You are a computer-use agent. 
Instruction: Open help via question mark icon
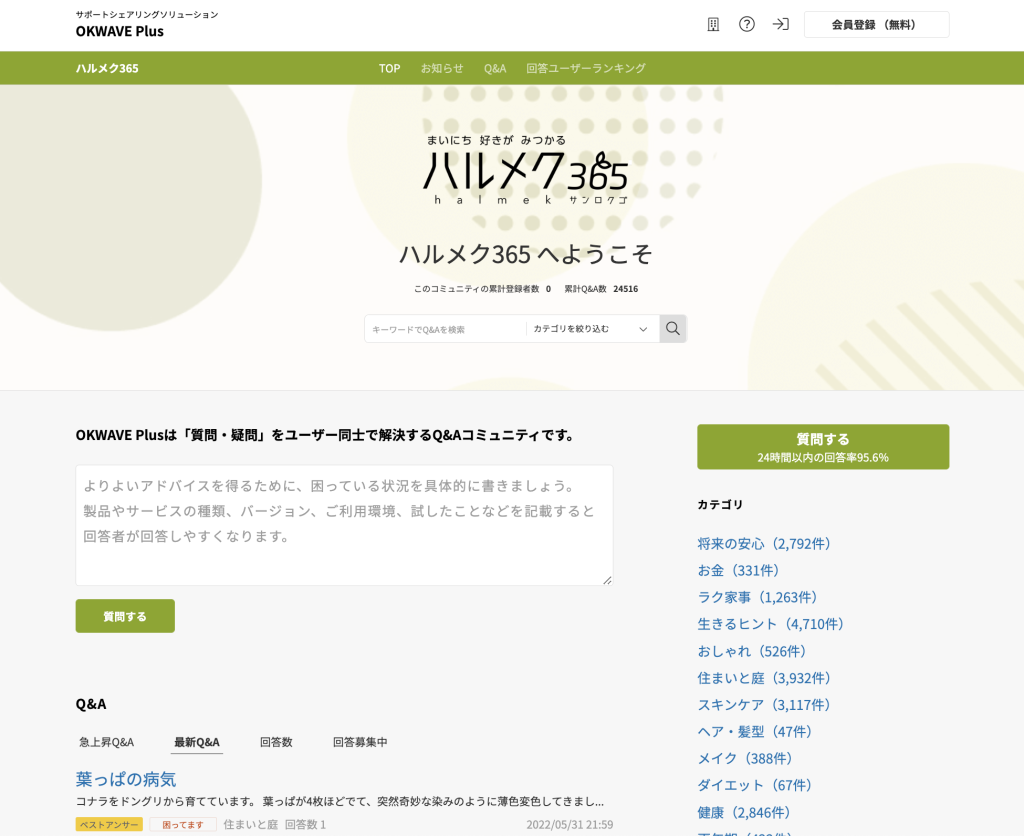pyautogui.click(x=747, y=24)
